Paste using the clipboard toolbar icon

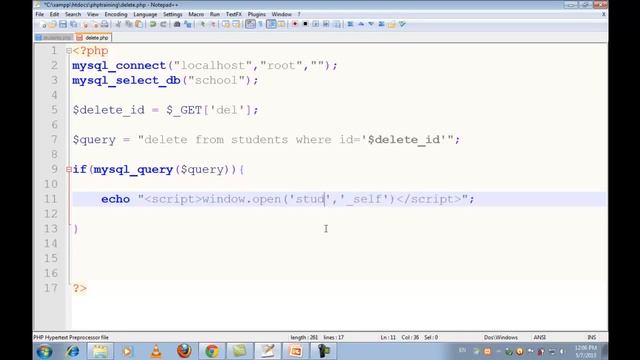click(139, 24)
